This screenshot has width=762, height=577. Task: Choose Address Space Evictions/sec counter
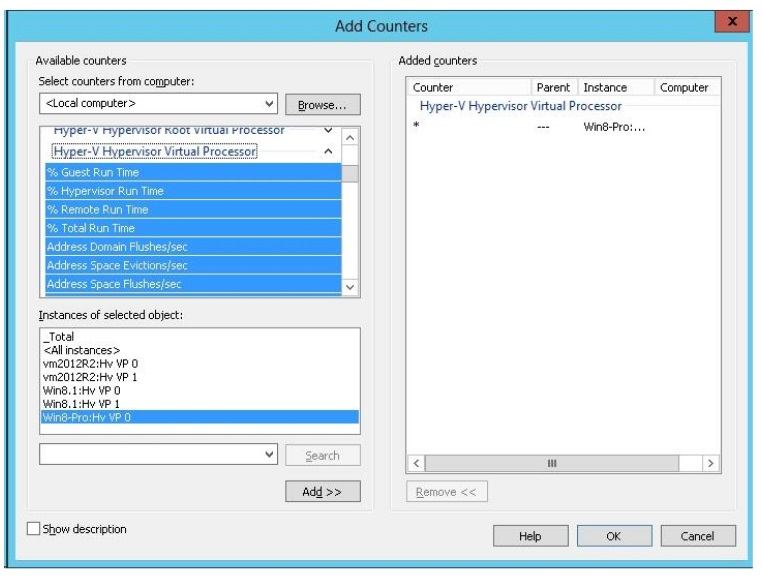190,265
